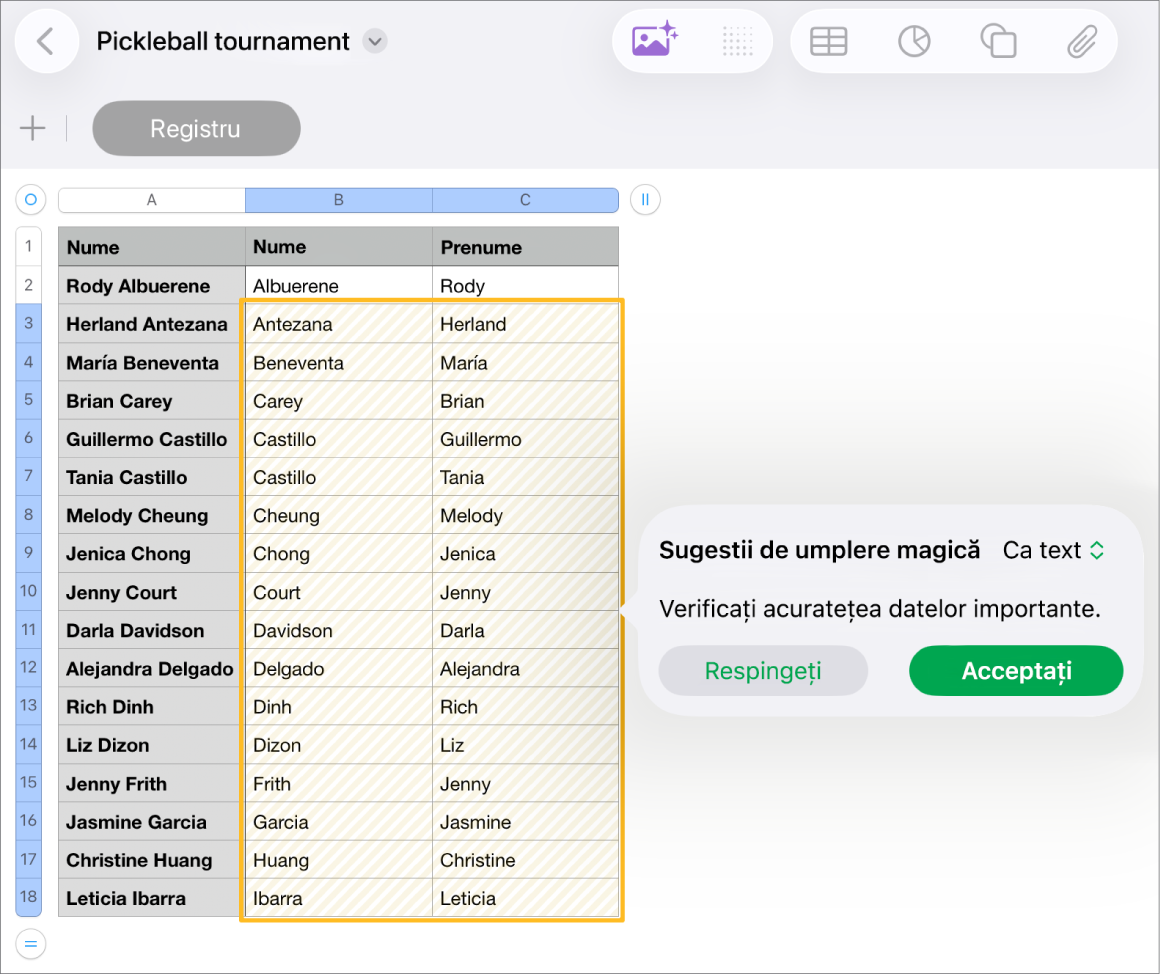
Task: Select the Rody cell in column C
Action: pyautogui.click(x=525, y=286)
